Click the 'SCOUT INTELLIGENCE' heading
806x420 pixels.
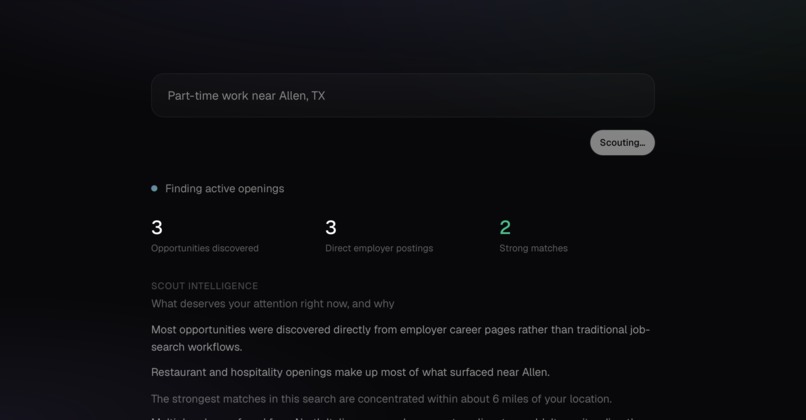pyautogui.click(x=205, y=286)
